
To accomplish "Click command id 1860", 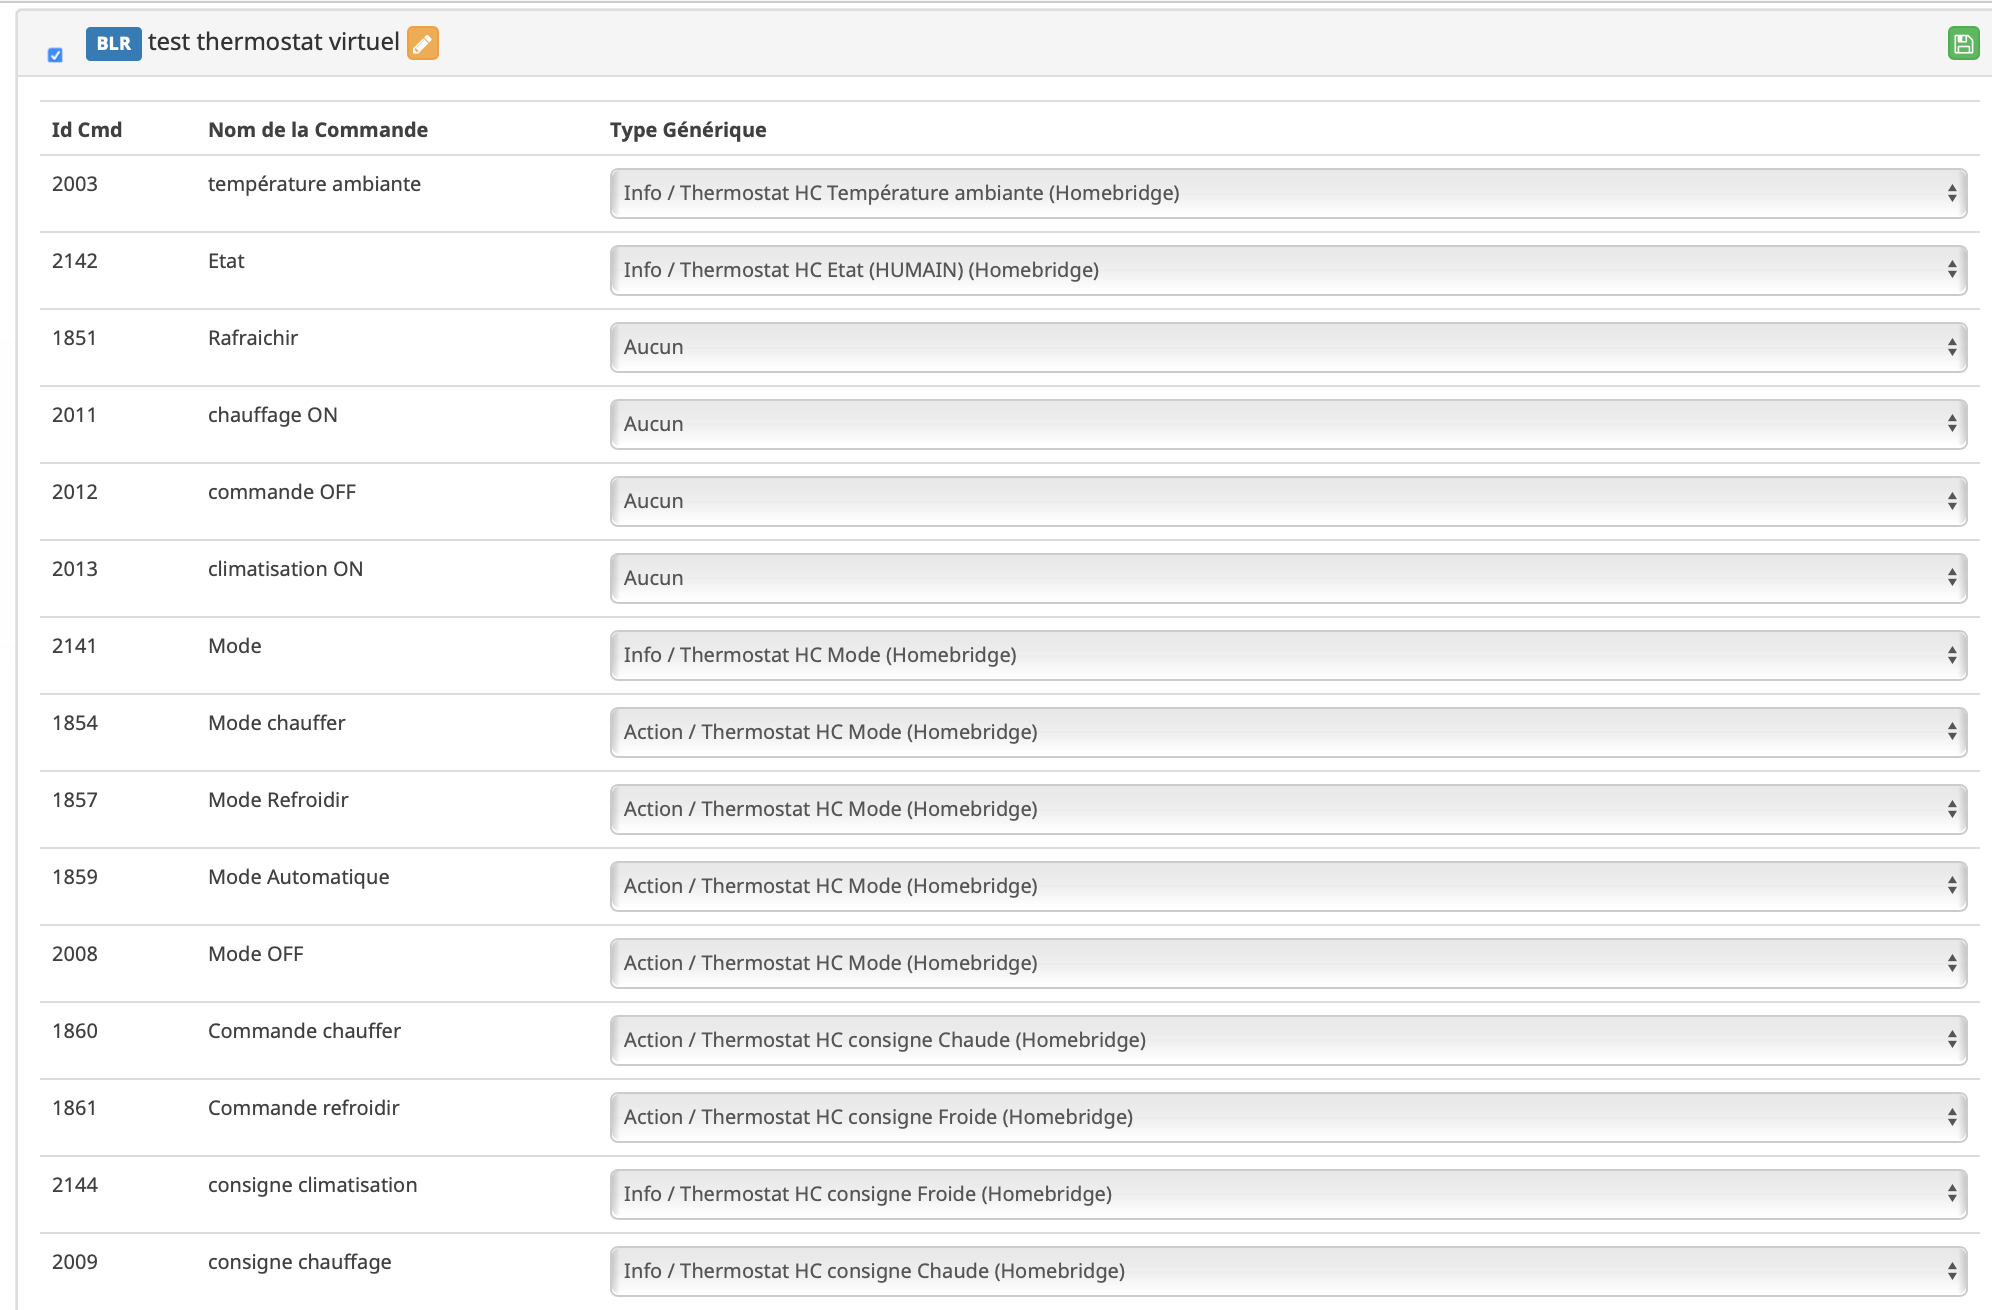I will coord(75,1031).
